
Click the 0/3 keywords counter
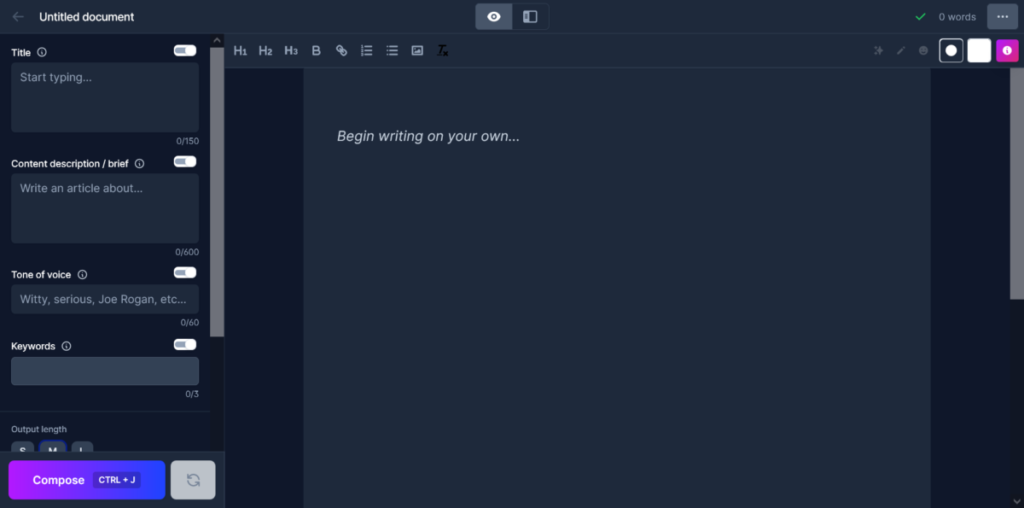[x=192, y=394]
